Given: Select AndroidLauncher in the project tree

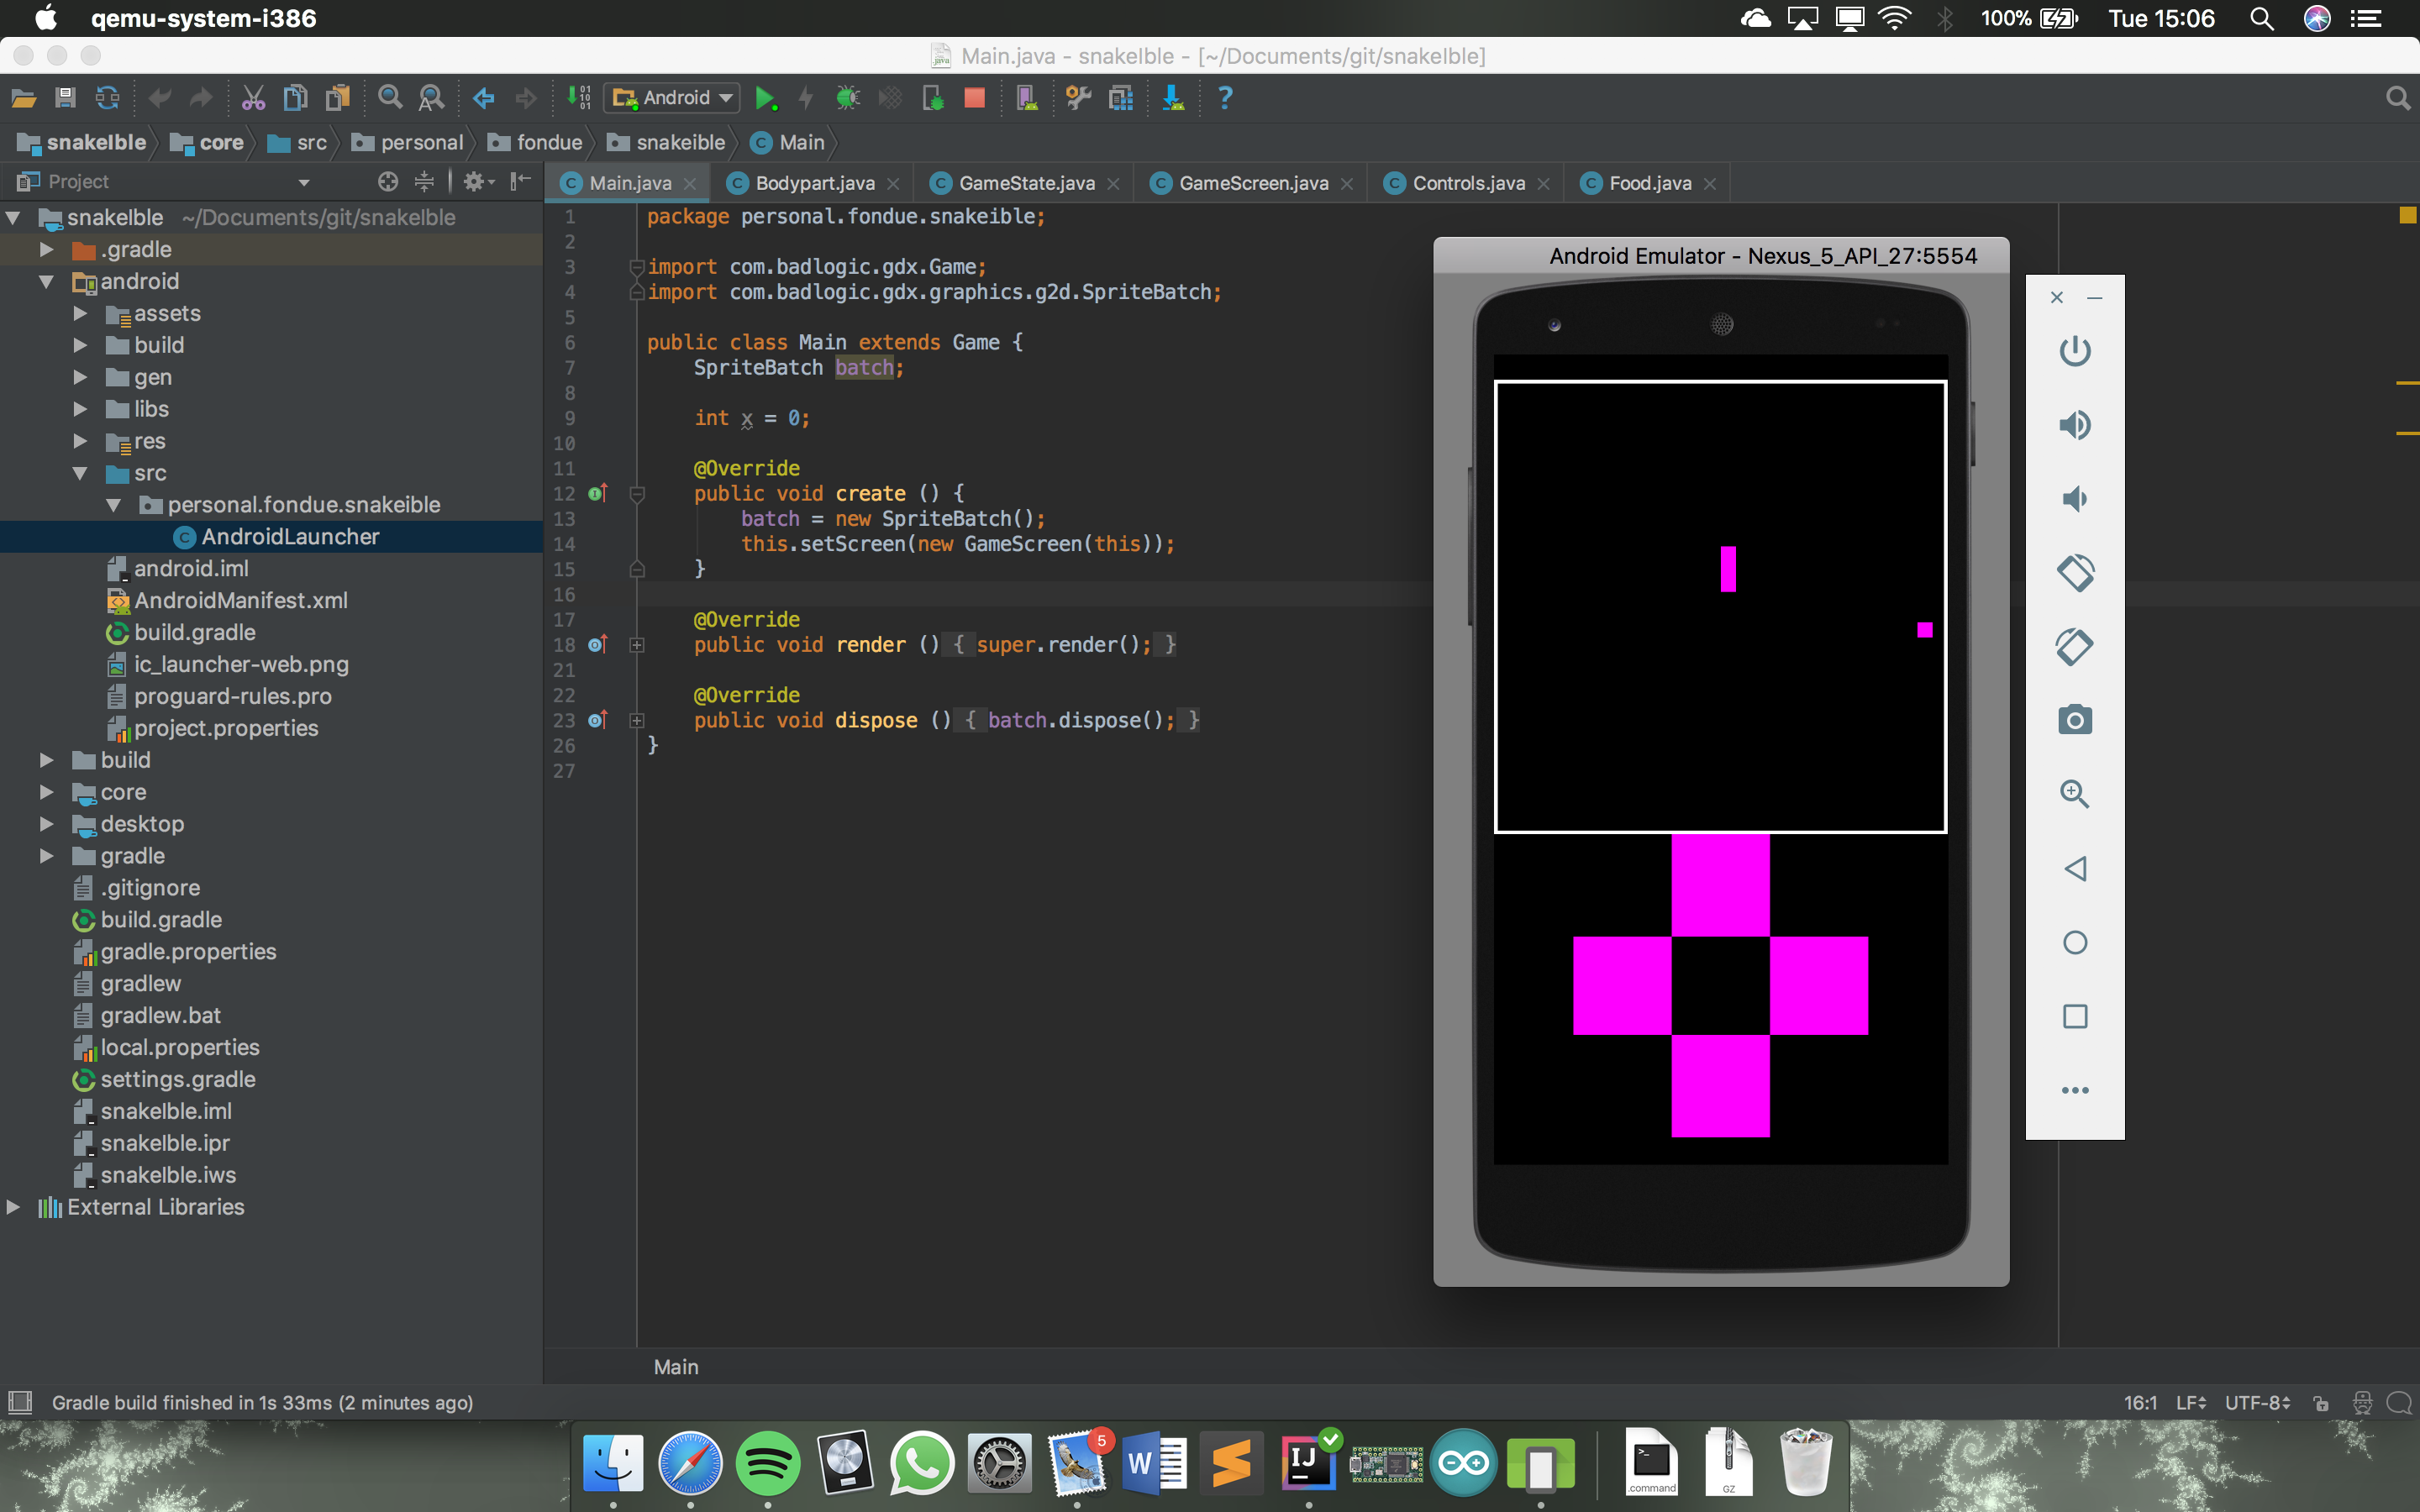Looking at the screenshot, I should 290,536.
